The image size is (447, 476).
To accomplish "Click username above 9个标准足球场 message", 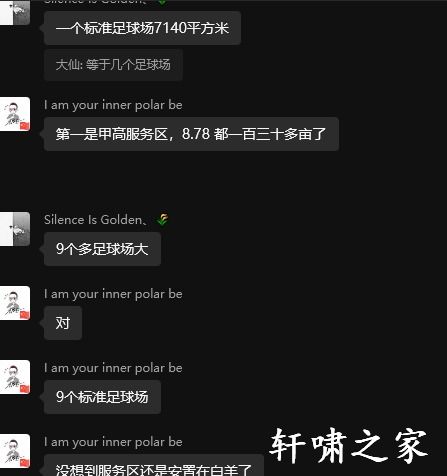I will coord(113,368).
